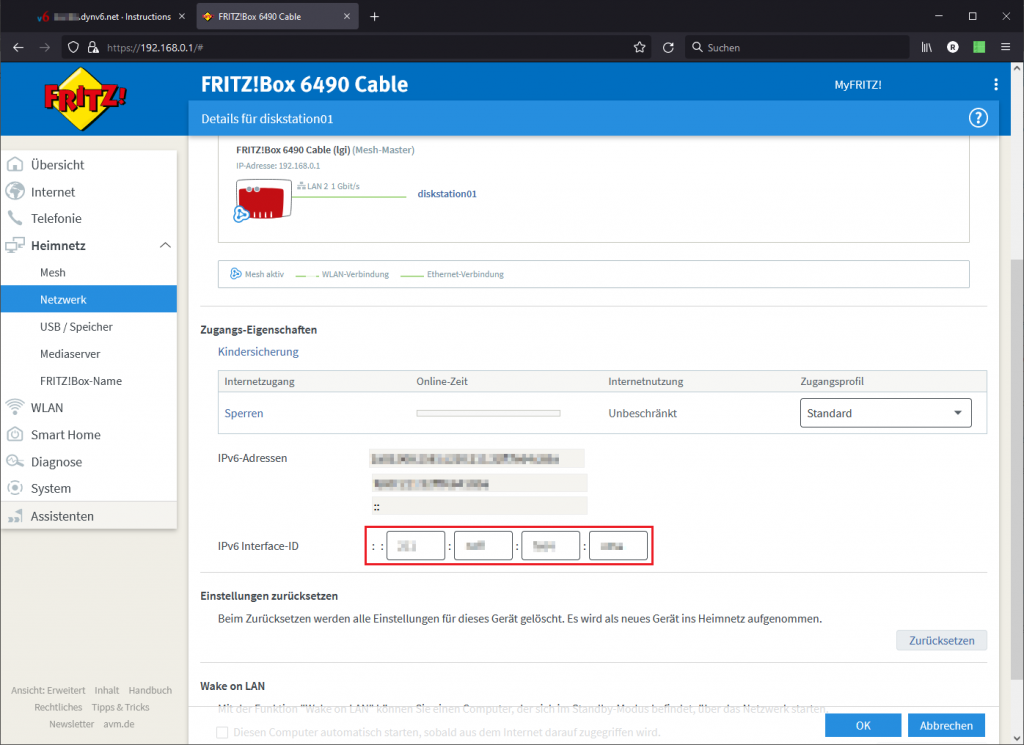Click the WLAN antenna icon

click(16, 407)
